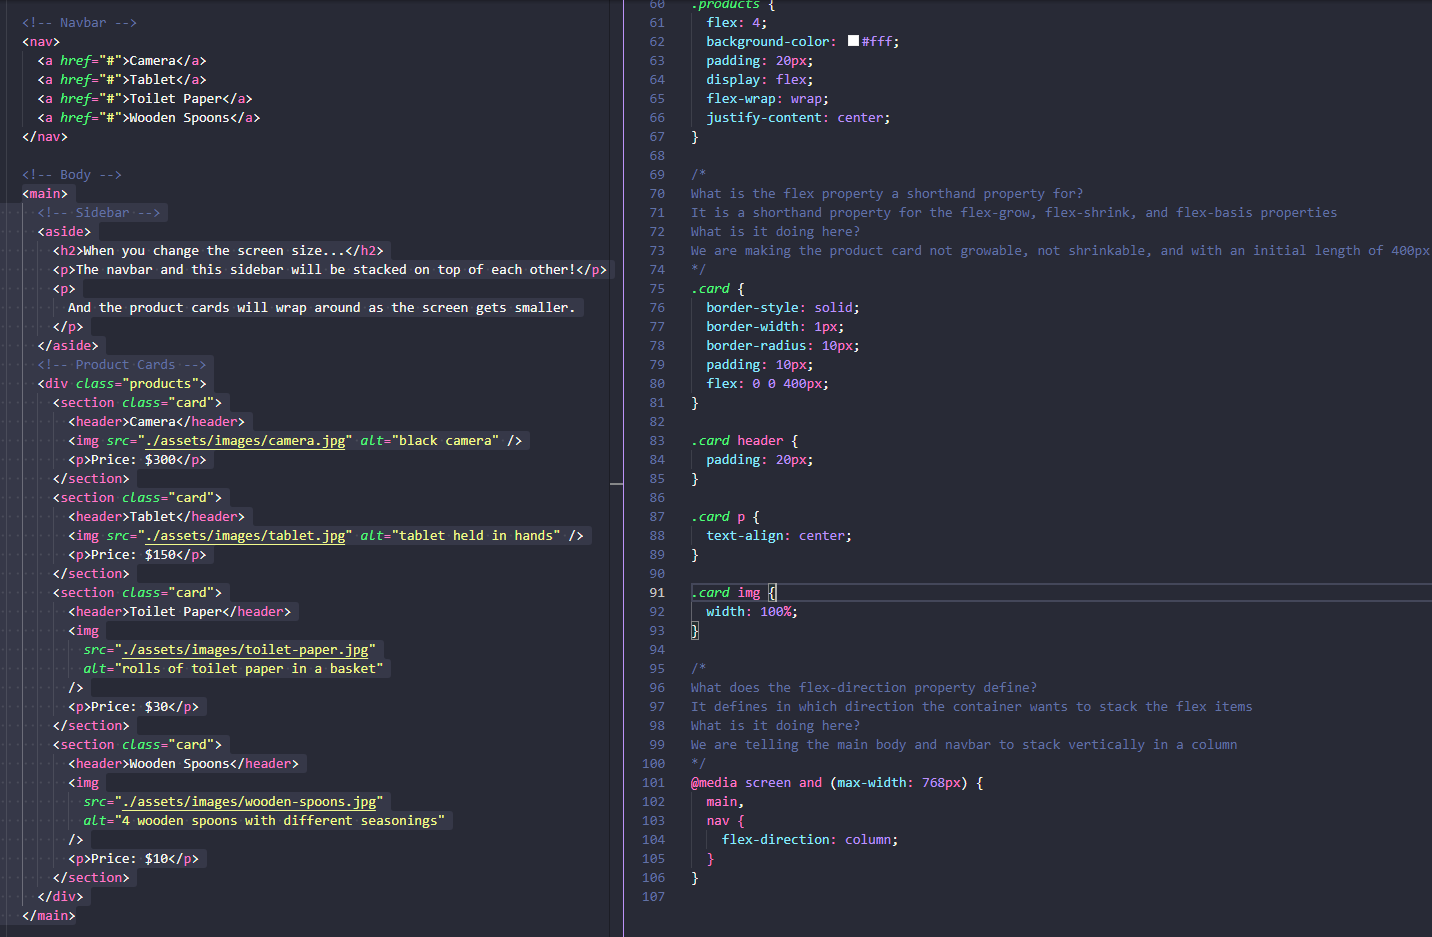
Task: Click the tablet.jpg image path link
Action: point(245,535)
